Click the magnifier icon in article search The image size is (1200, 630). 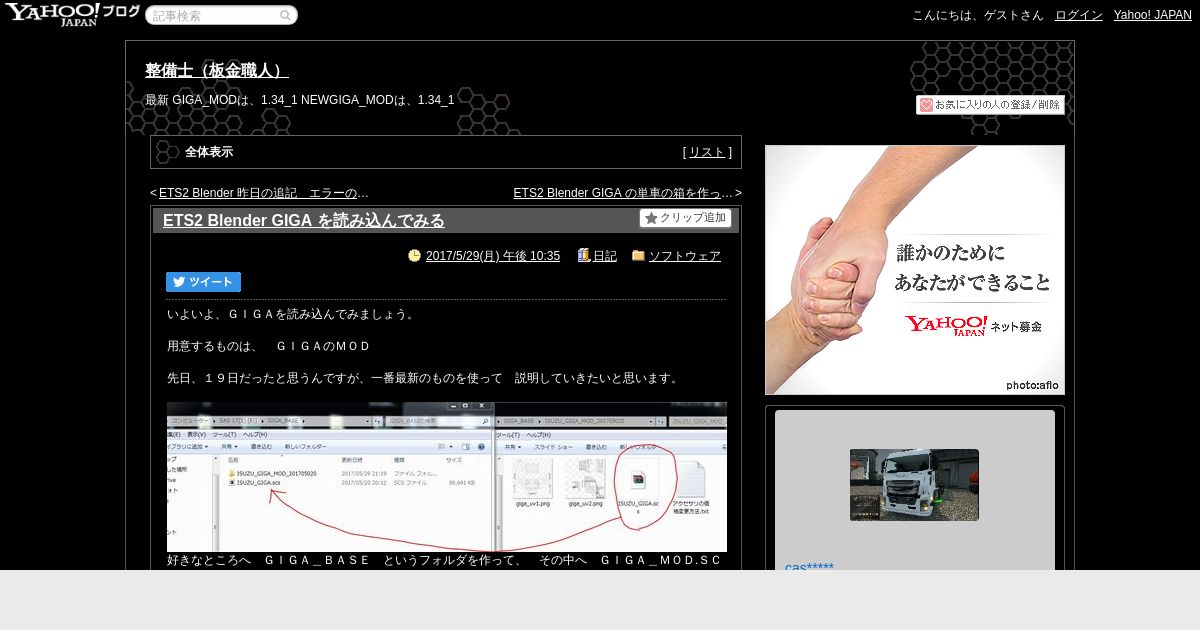(285, 15)
